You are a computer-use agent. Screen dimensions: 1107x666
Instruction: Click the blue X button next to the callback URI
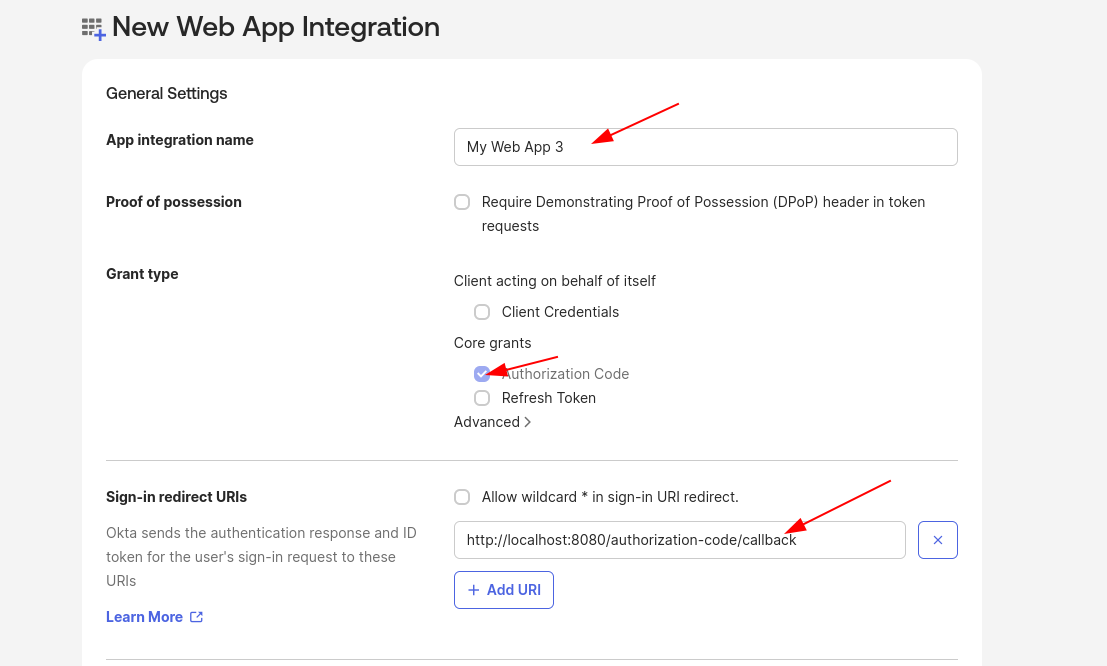(937, 539)
